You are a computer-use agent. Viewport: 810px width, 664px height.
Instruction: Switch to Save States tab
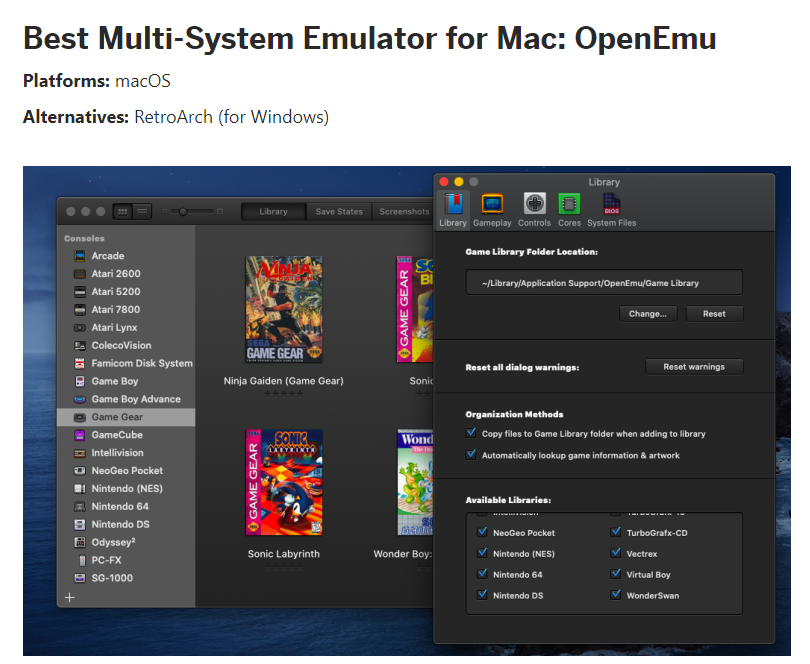(x=339, y=211)
